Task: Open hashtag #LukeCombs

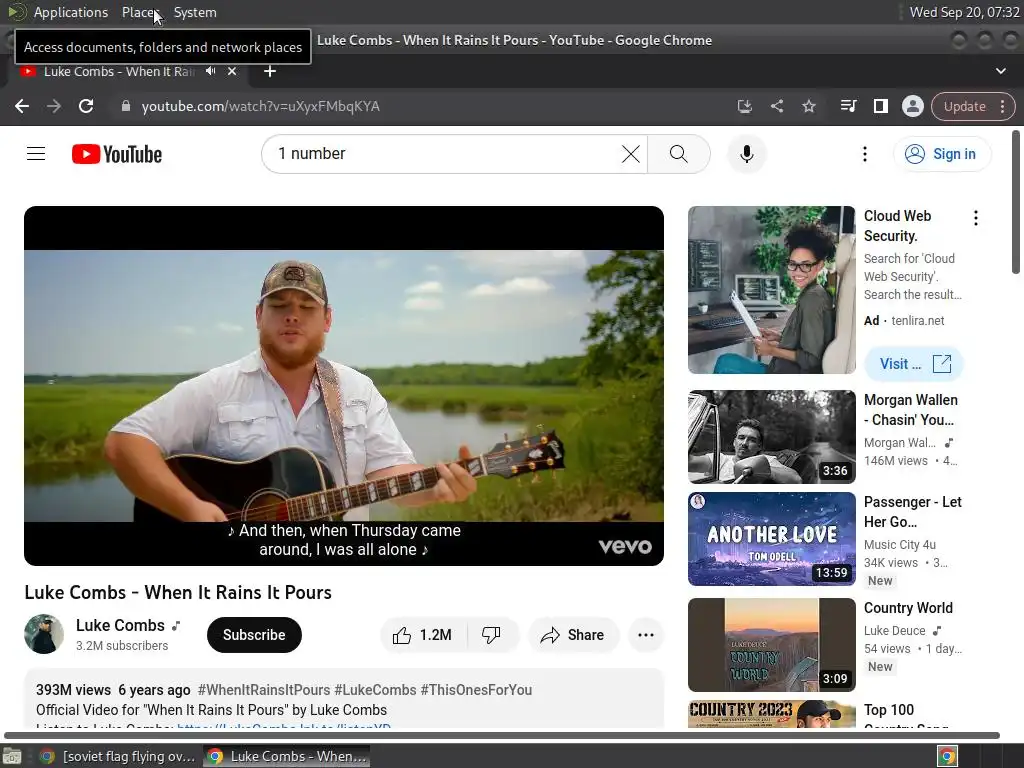Action: pos(375,690)
